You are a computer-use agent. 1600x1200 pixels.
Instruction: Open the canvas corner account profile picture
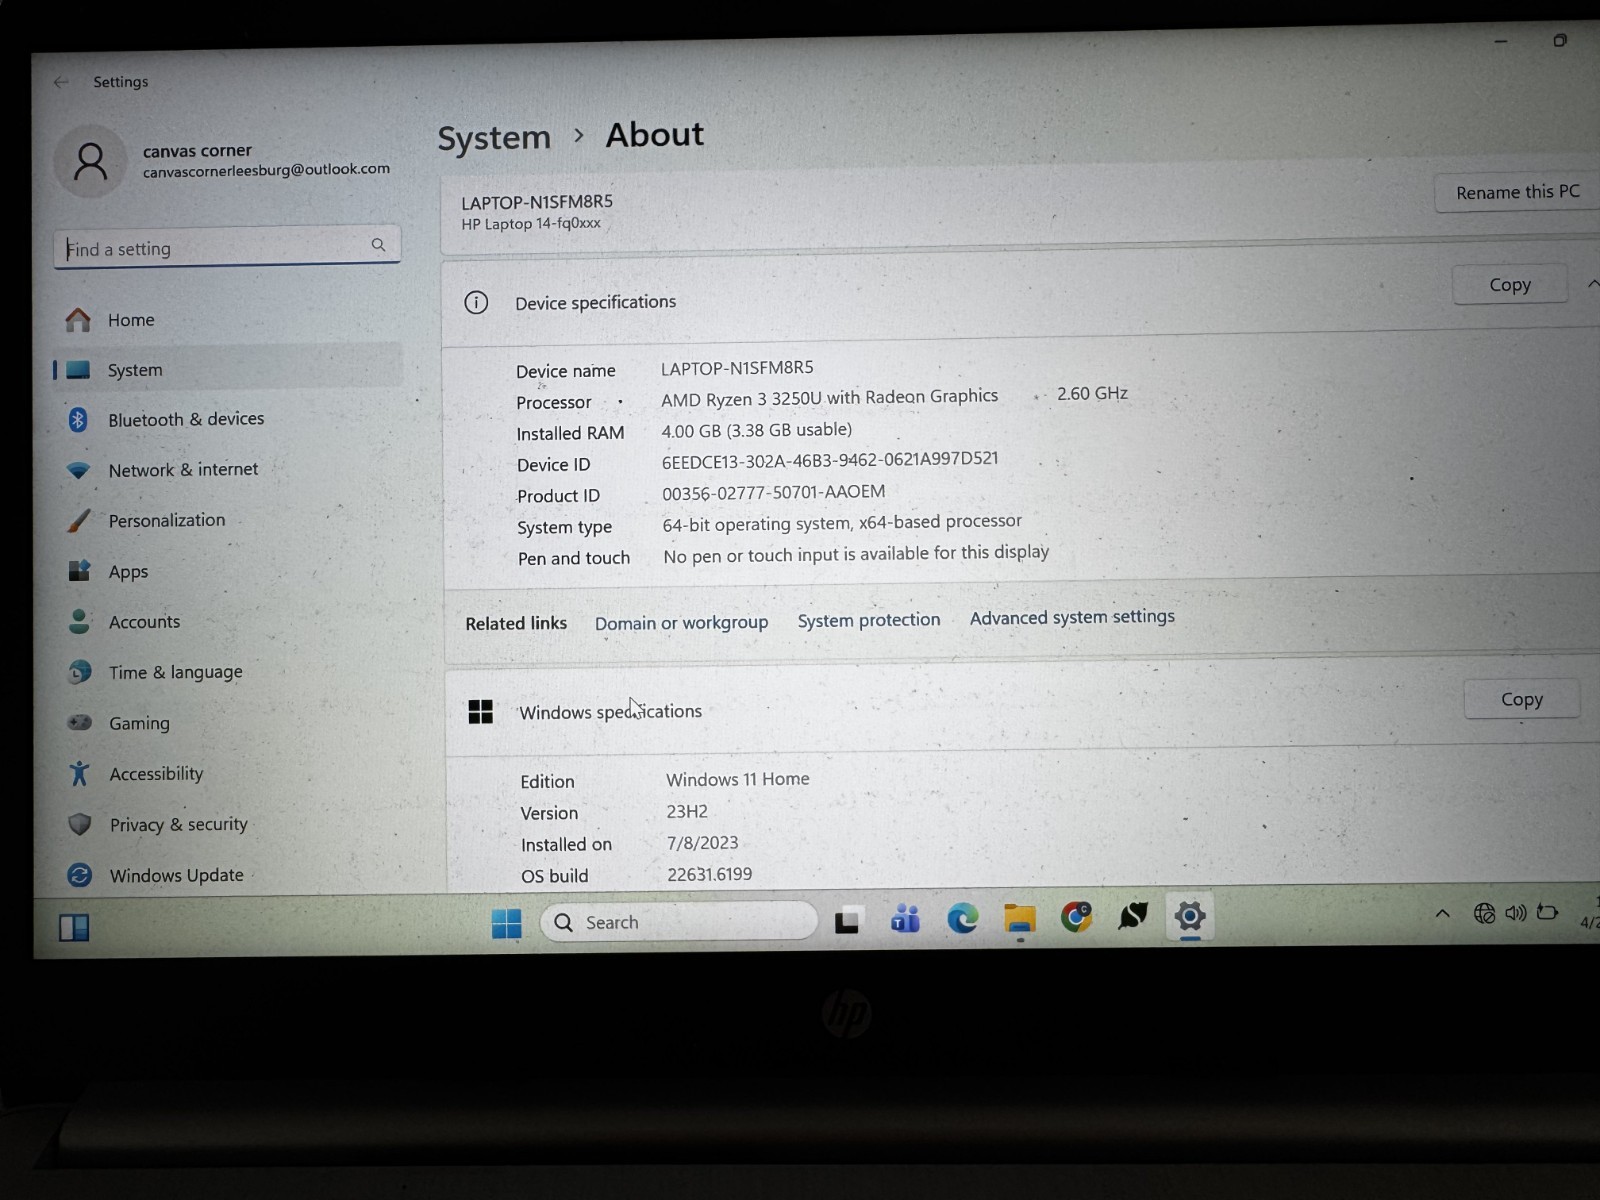click(x=90, y=161)
